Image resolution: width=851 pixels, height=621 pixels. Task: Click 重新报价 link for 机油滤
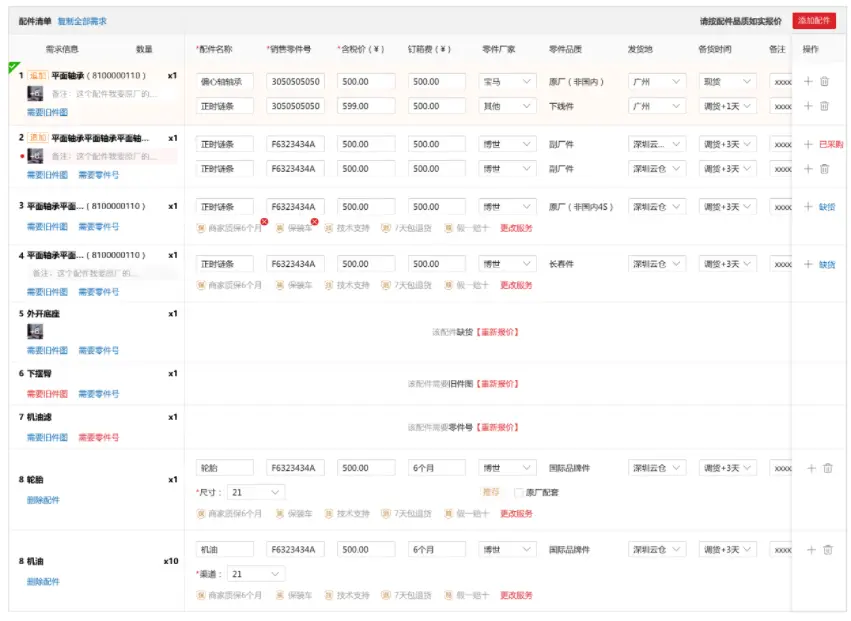498,427
